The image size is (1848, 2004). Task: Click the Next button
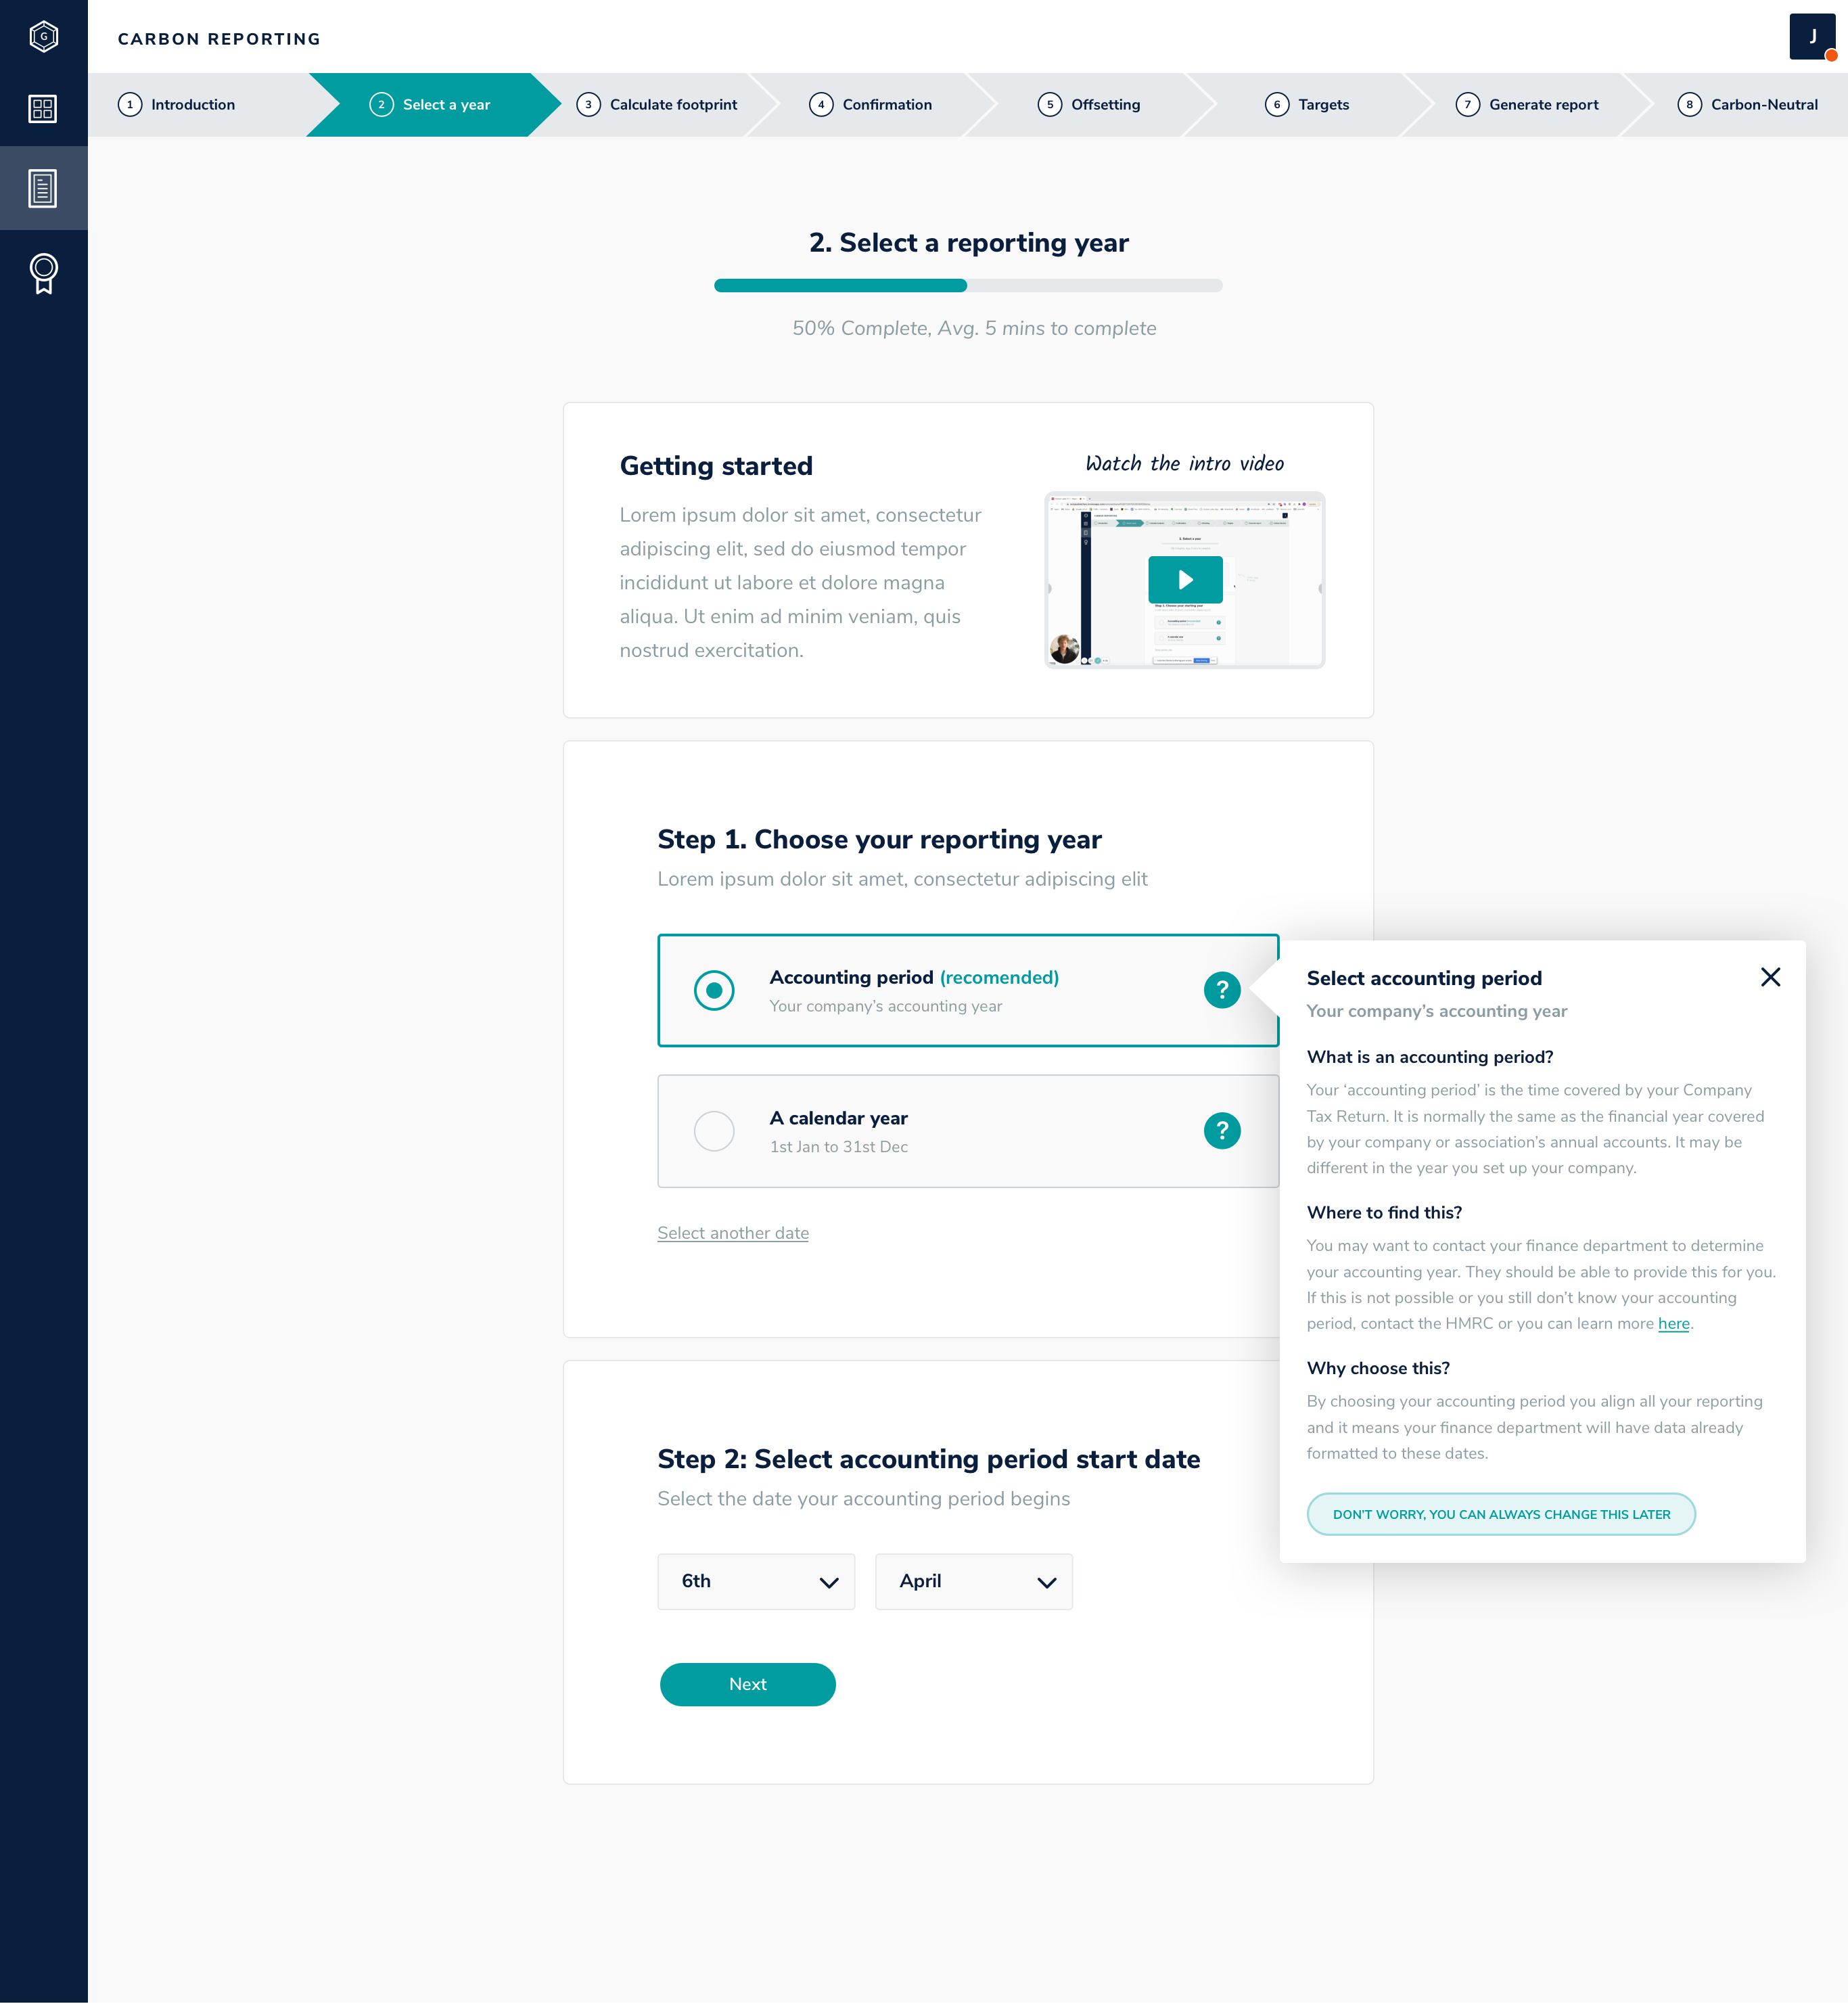(747, 1684)
